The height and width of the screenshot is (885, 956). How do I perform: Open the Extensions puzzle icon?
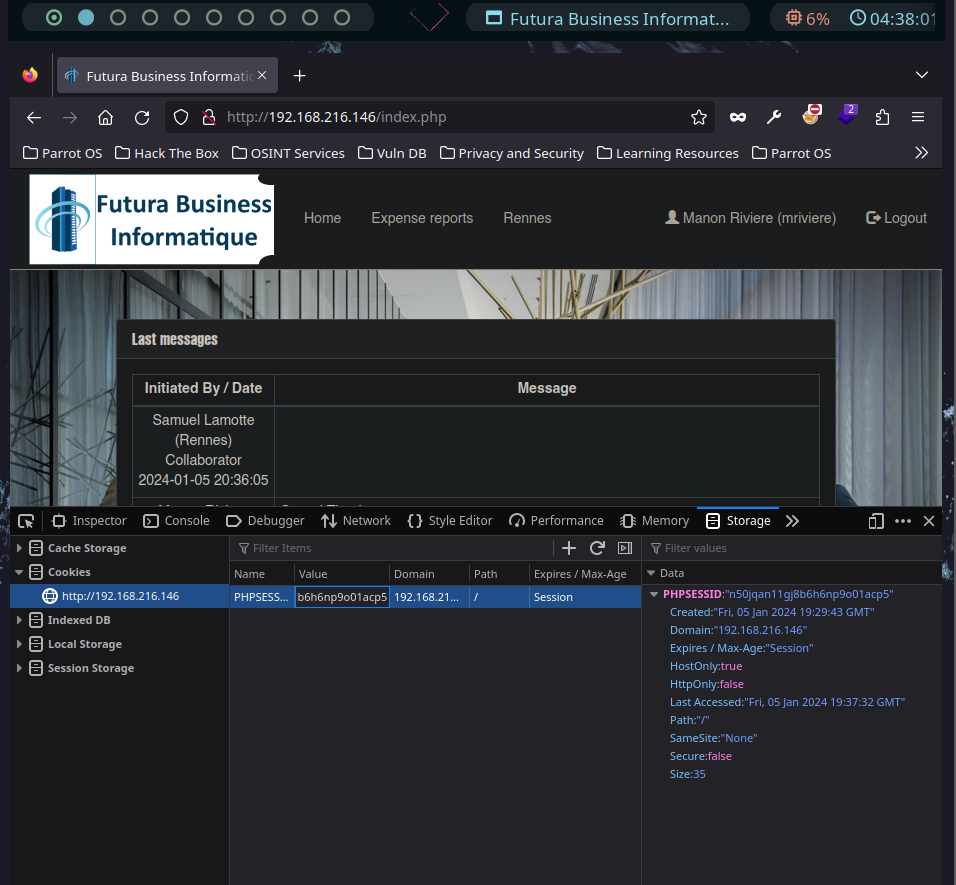click(x=882, y=117)
